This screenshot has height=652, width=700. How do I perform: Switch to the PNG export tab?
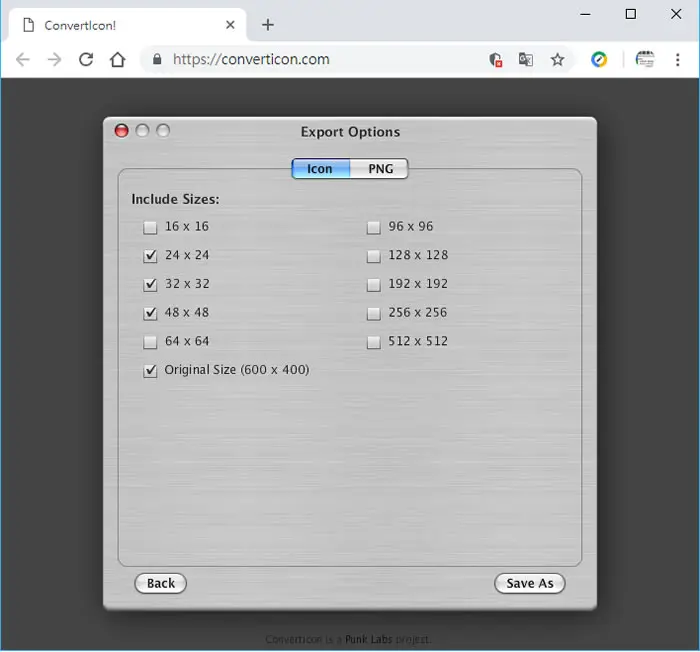click(x=379, y=169)
